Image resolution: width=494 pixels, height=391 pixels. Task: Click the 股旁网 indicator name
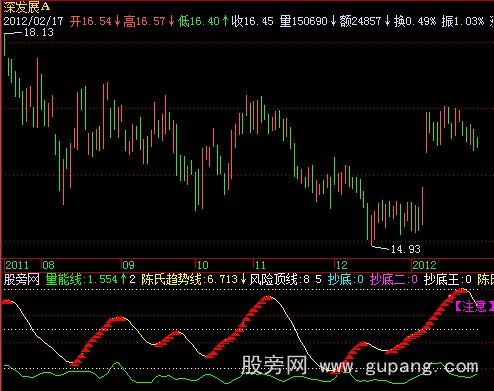[x=22, y=279]
